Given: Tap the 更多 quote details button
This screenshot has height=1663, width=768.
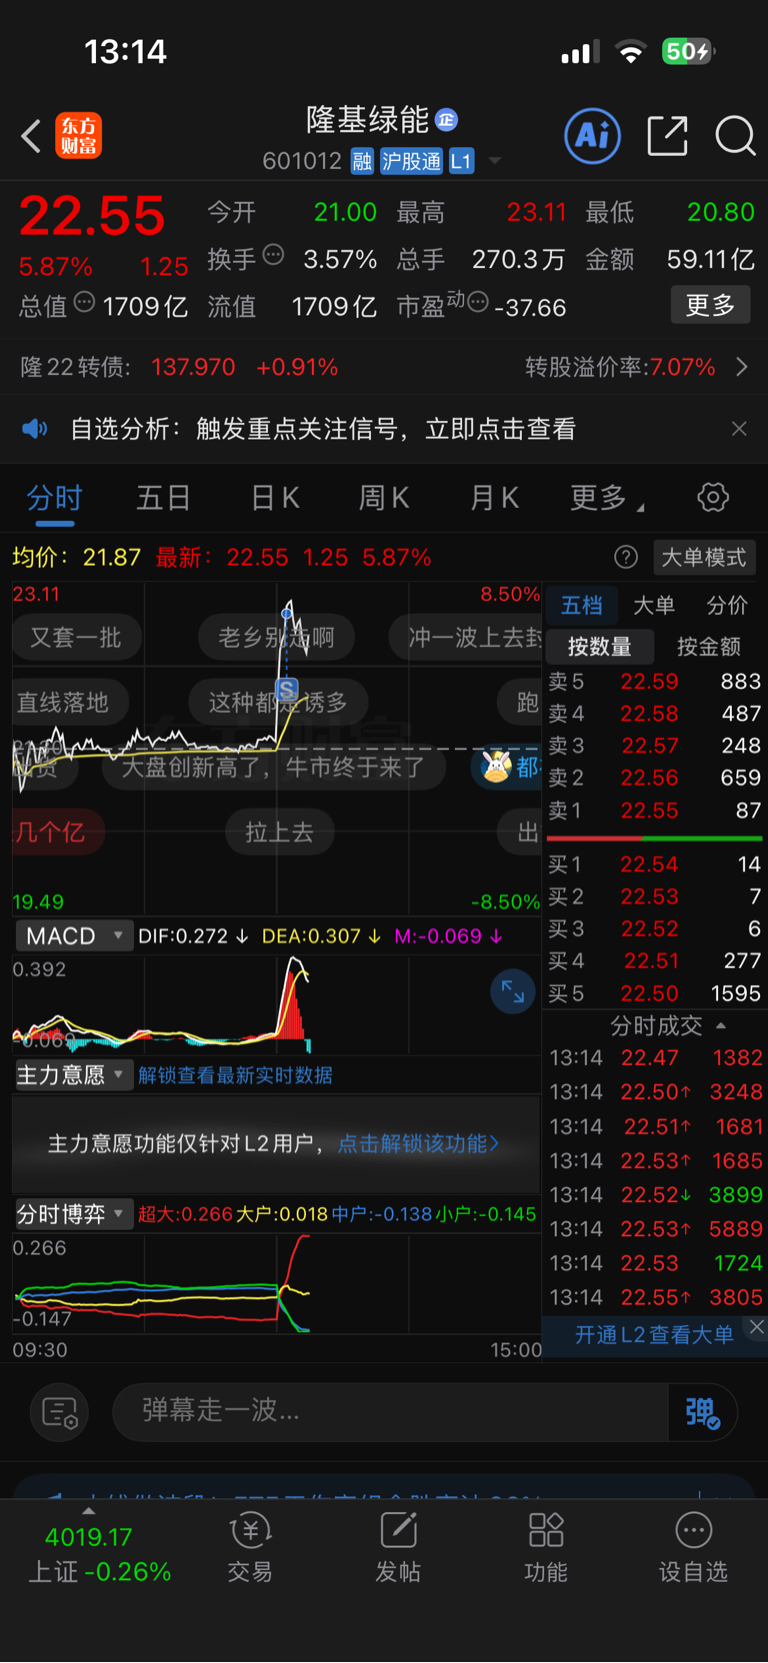Looking at the screenshot, I should [710, 305].
